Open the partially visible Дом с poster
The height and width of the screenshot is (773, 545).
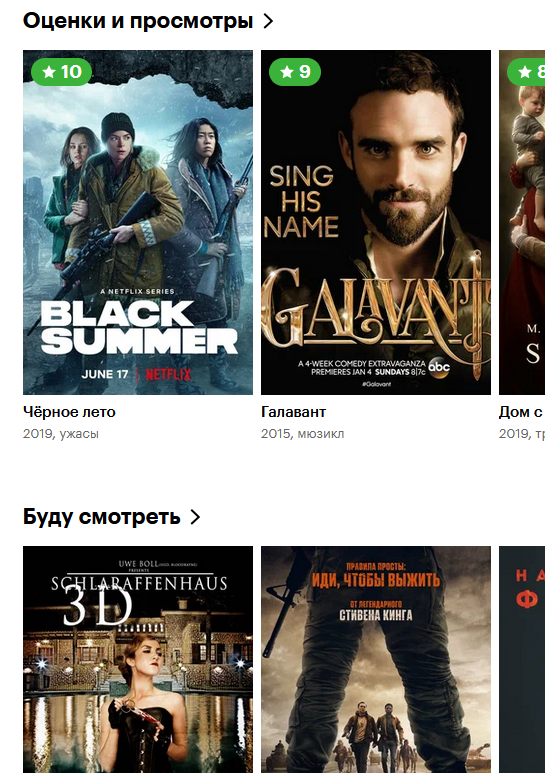click(522, 222)
